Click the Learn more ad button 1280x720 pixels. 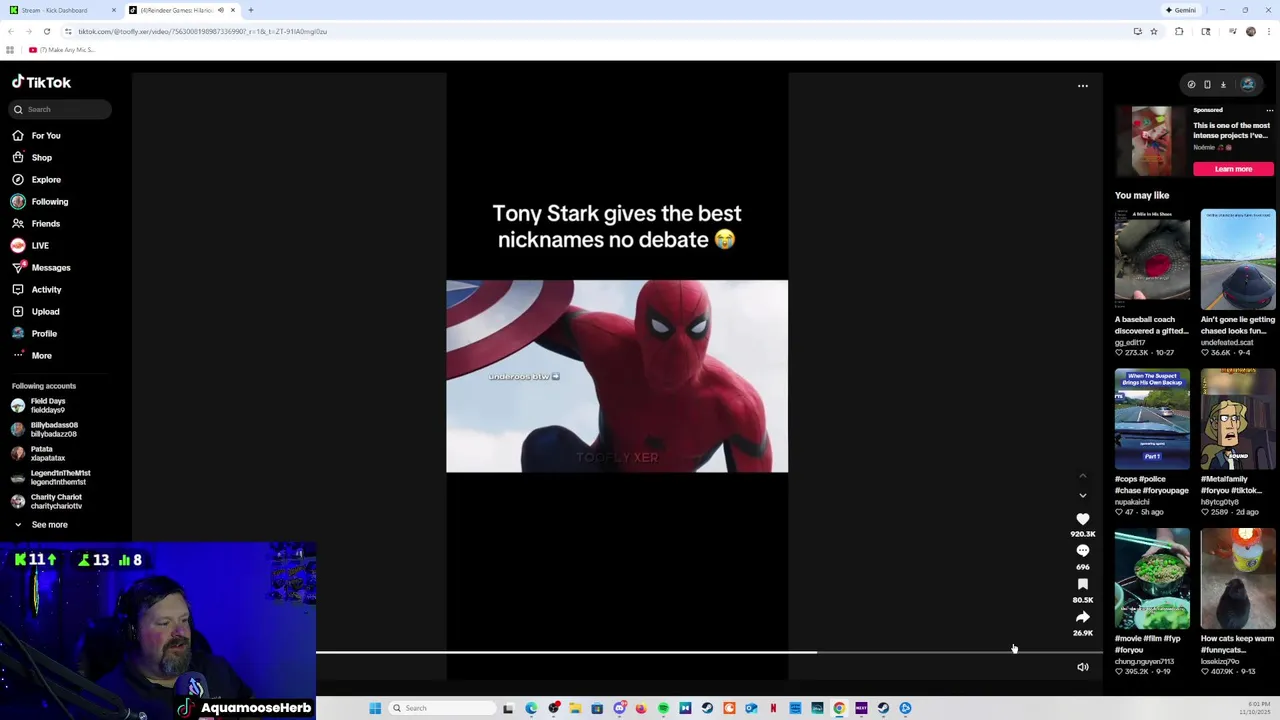point(1233,169)
